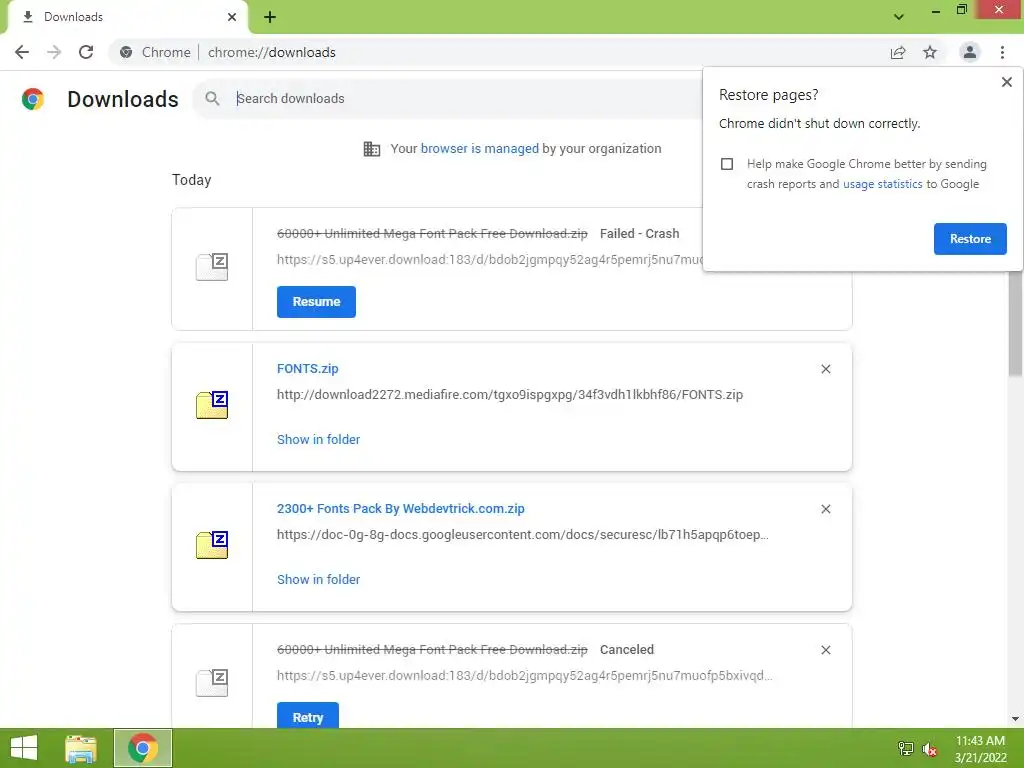Open the usage statistics link
The height and width of the screenshot is (768, 1024).
point(882,184)
